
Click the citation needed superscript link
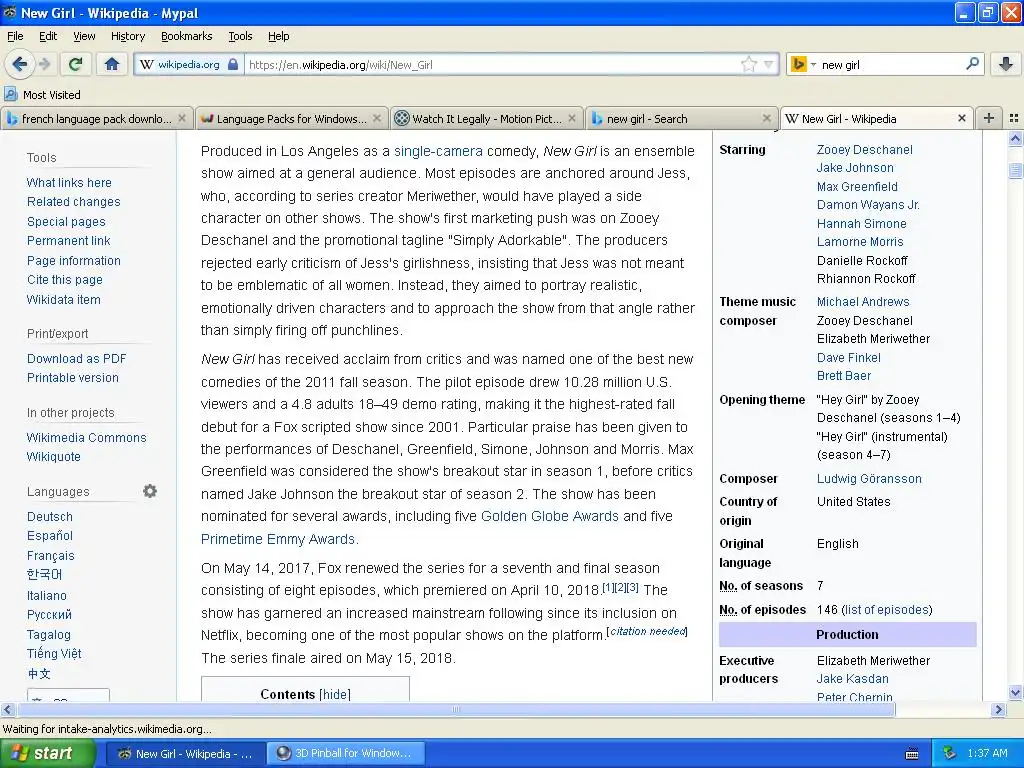647,631
